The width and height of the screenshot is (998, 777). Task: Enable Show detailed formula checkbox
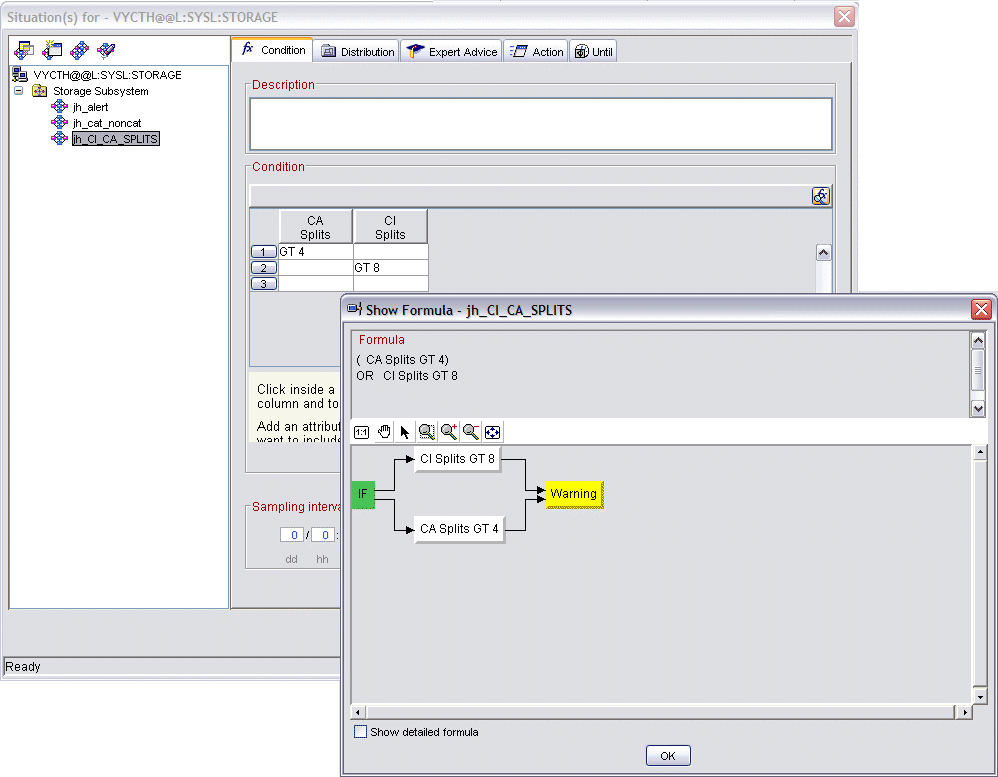[360, 732]
